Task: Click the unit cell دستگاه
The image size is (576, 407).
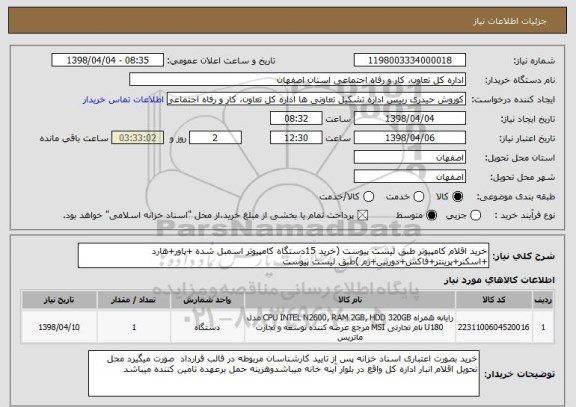Action: [x=207, y=327]
